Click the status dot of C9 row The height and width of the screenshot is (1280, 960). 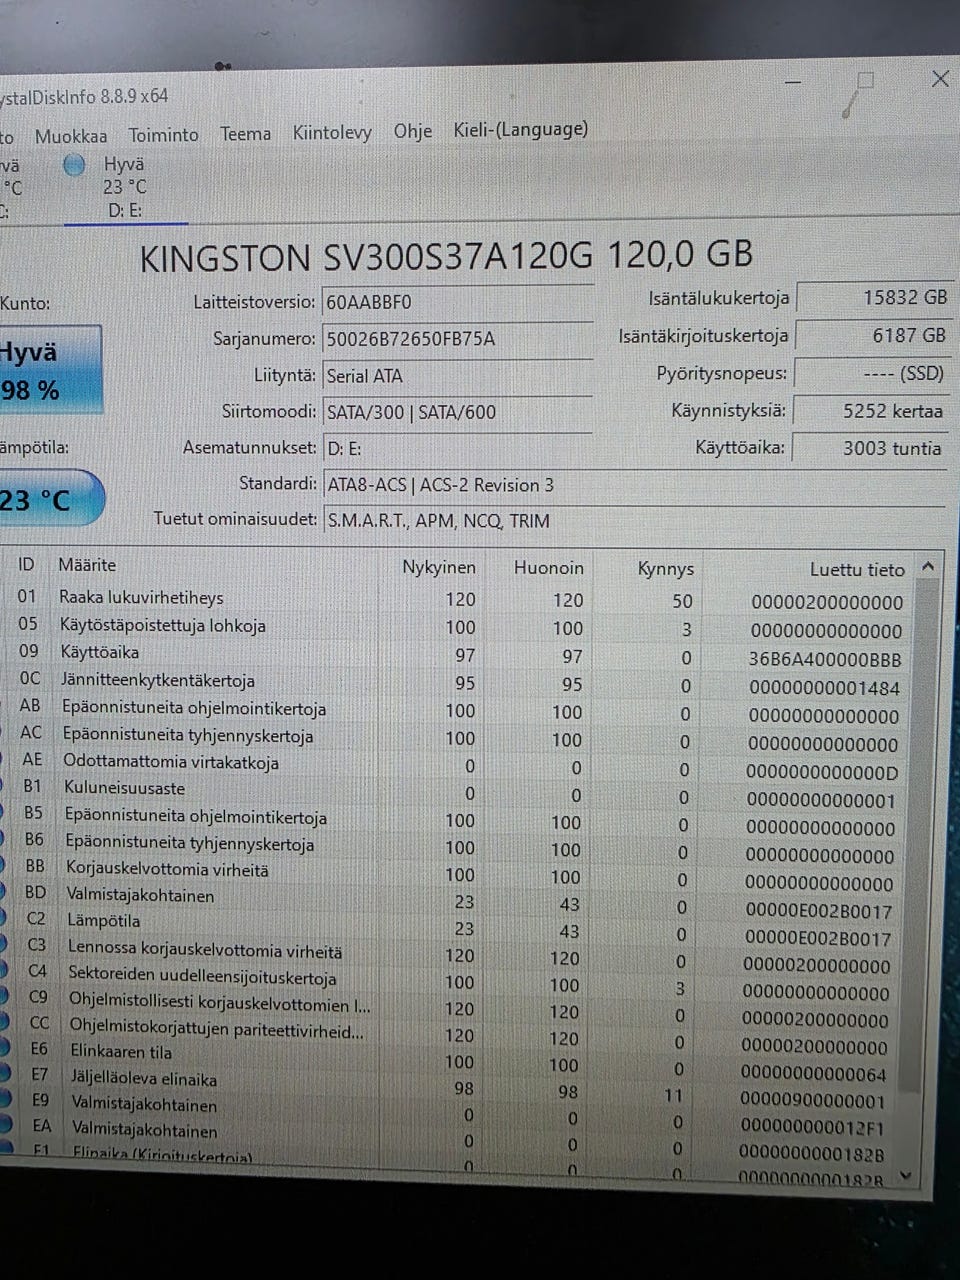(4, 997)
